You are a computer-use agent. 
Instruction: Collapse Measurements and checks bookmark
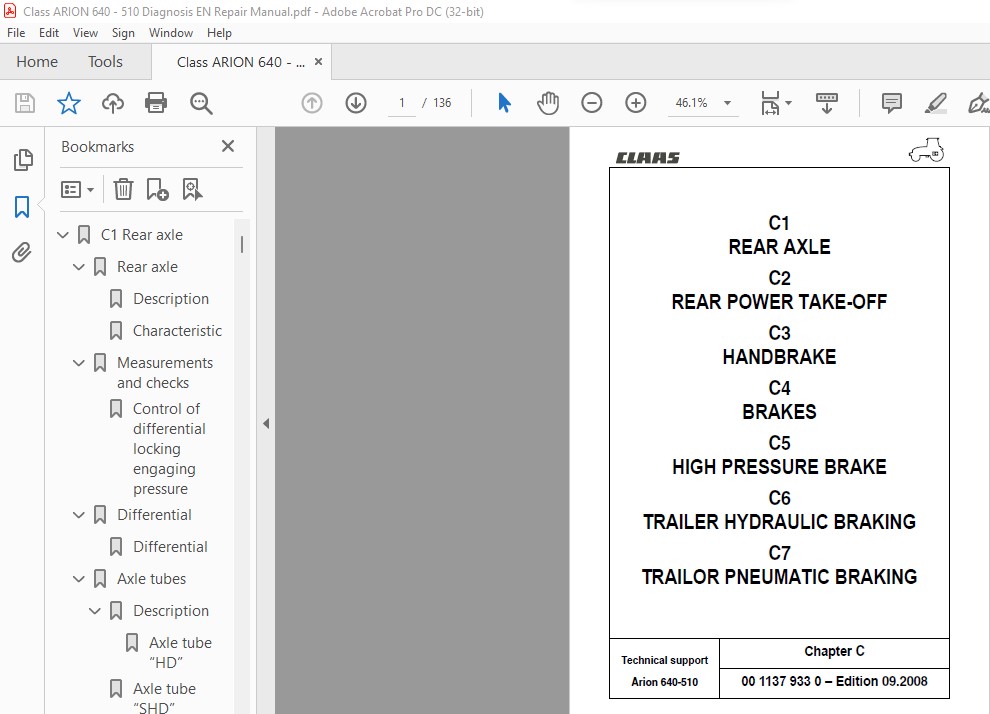78,363
